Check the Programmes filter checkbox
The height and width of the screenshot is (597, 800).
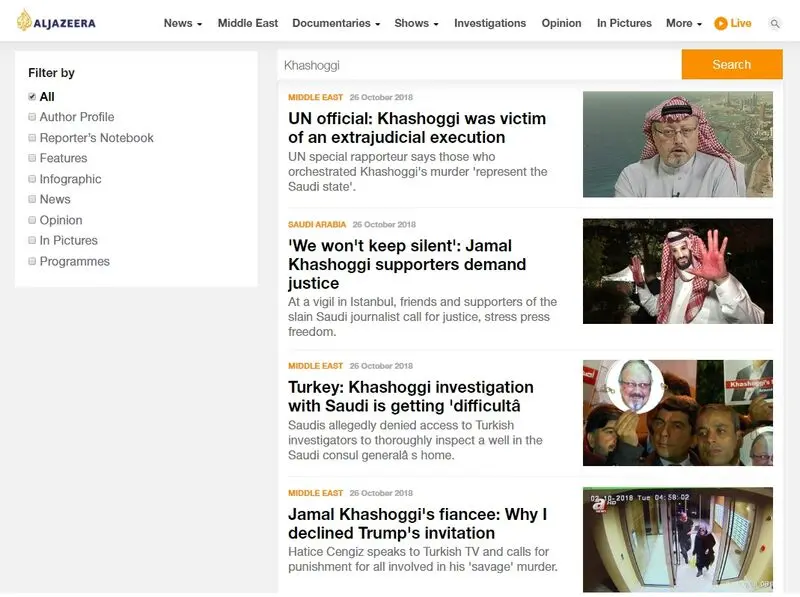pos(32,261)
